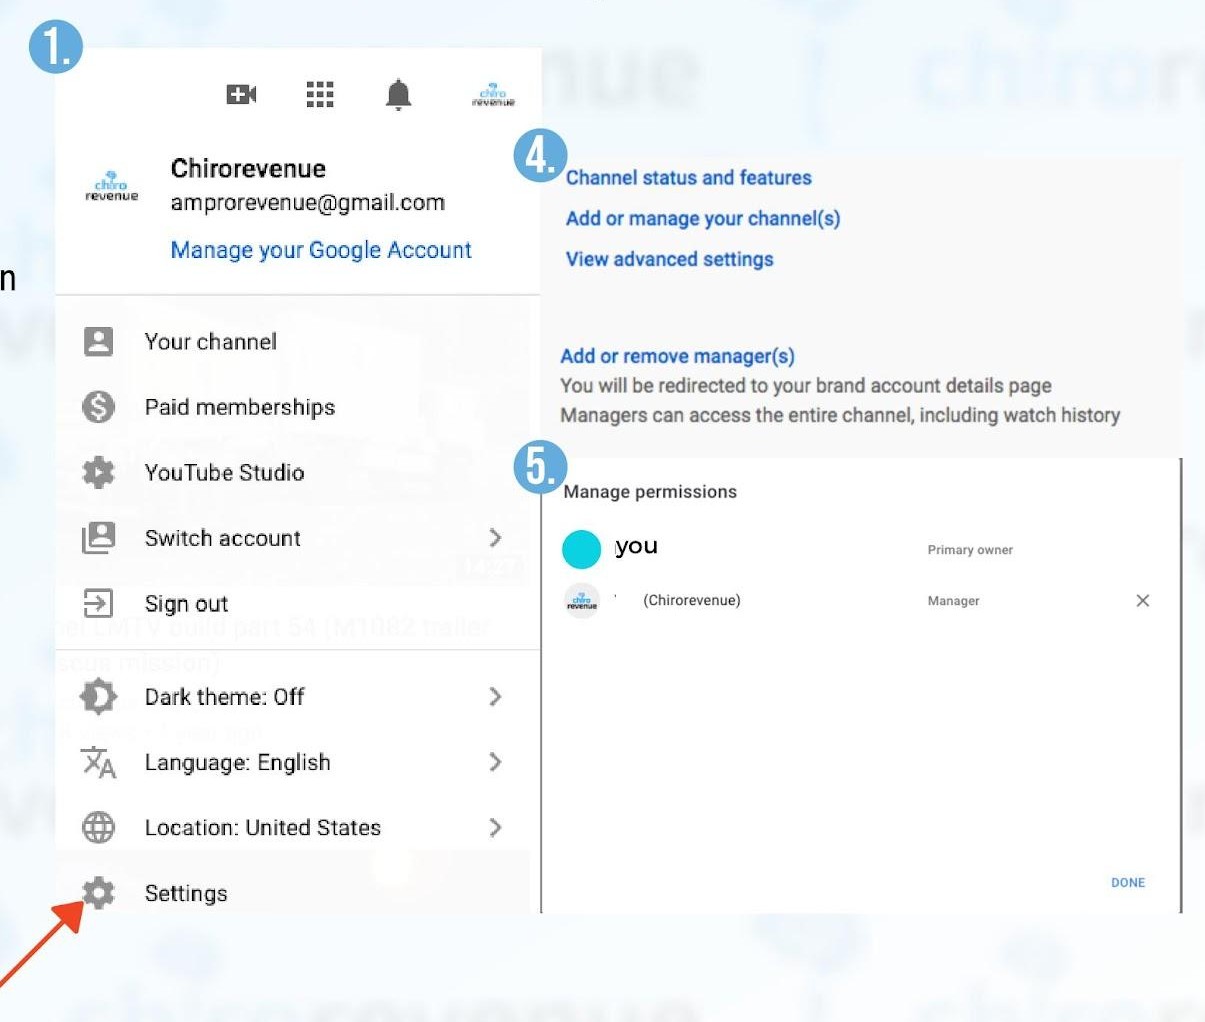1205x1022 pixels.
Task: Expand the Location chevron arrow
Action: click(x=495, y=827)
